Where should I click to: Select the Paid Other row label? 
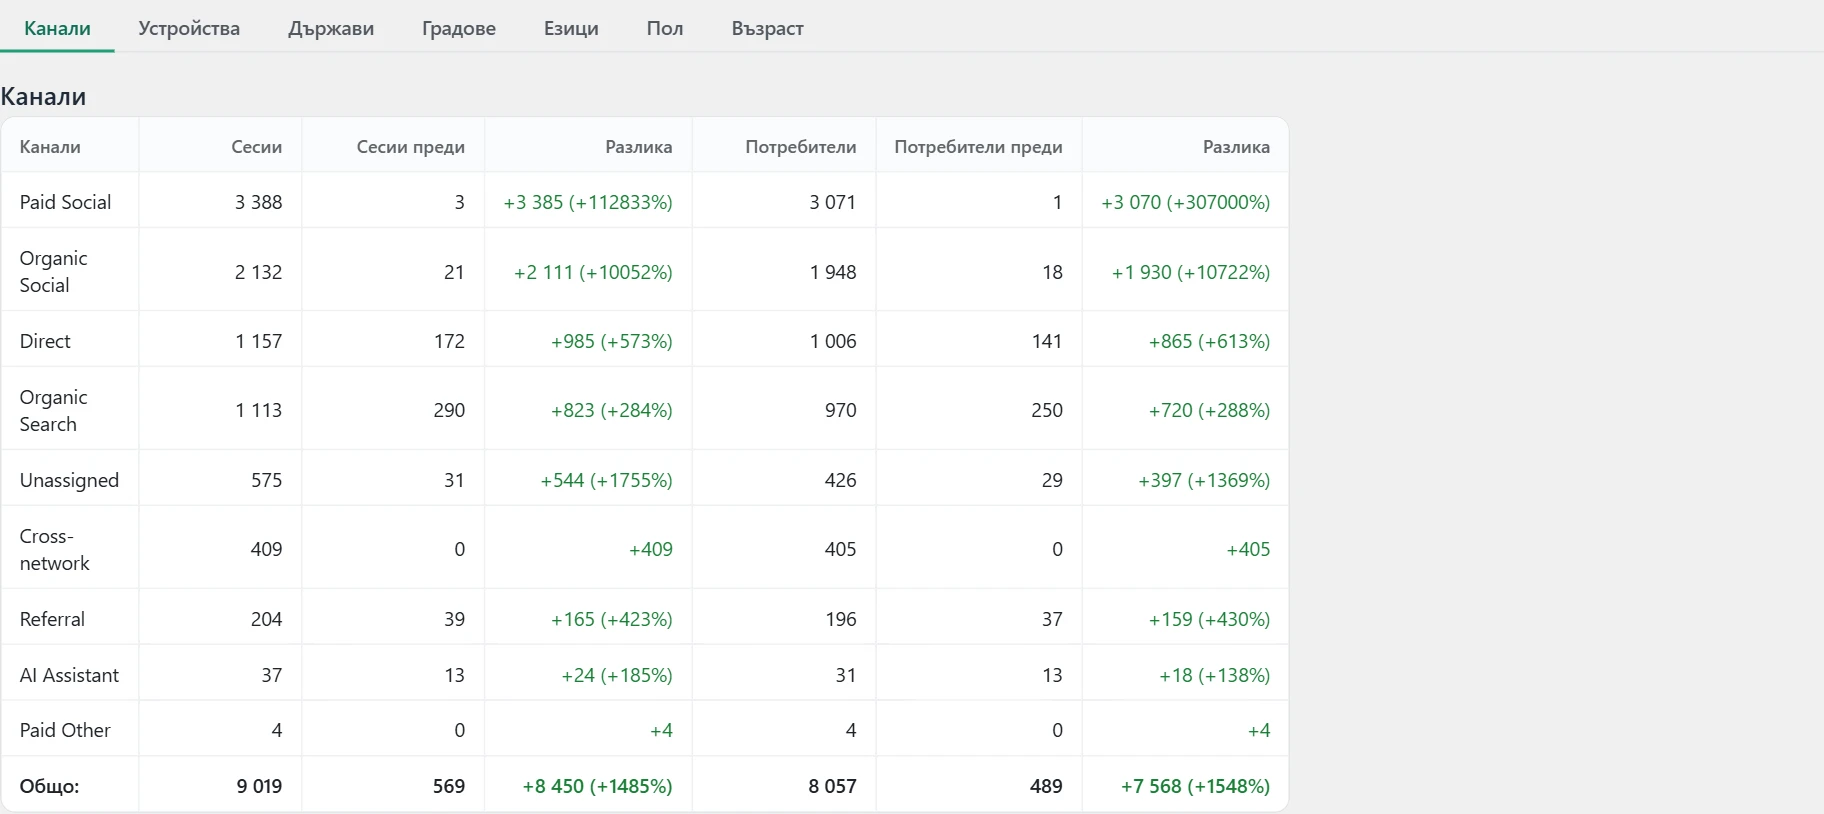coord(65,730)
